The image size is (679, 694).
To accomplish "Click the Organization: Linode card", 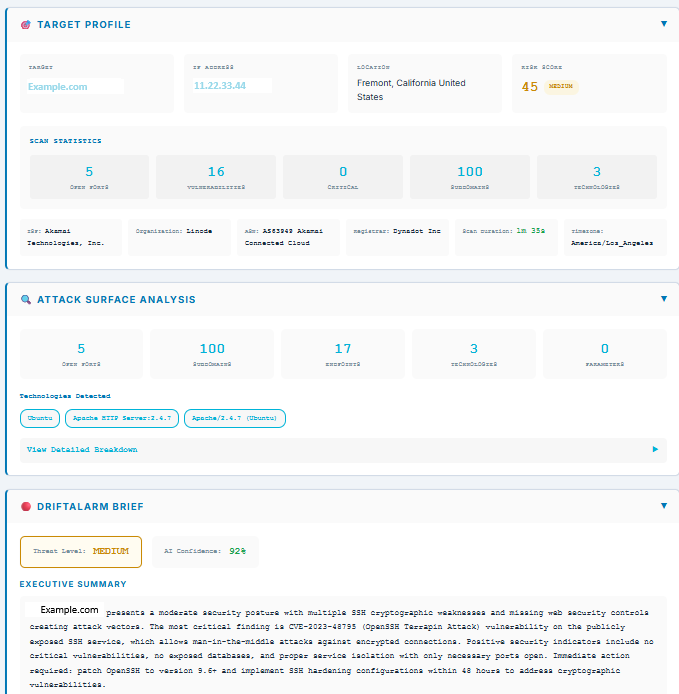I will (179, 237).
